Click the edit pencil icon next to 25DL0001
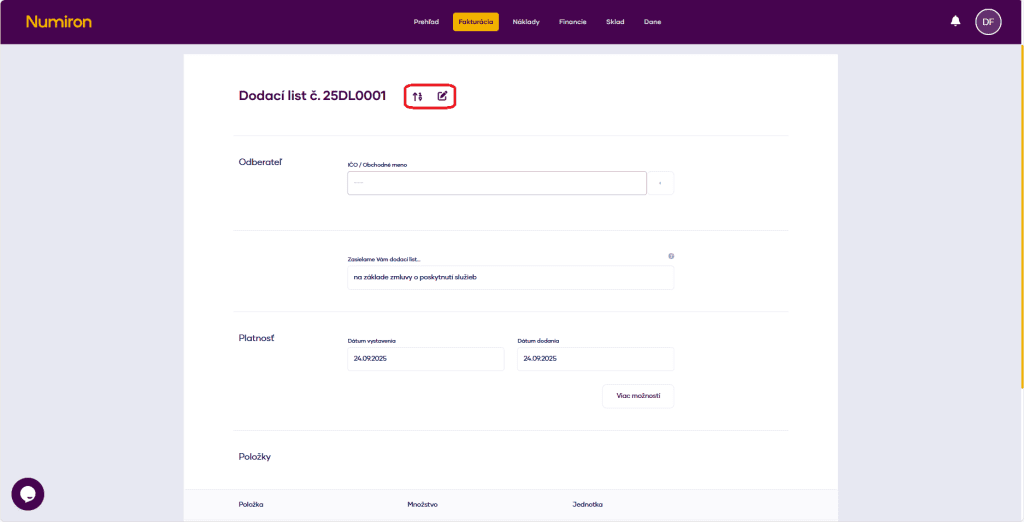Screen dimensions: 1024x522 coord(443,96)
